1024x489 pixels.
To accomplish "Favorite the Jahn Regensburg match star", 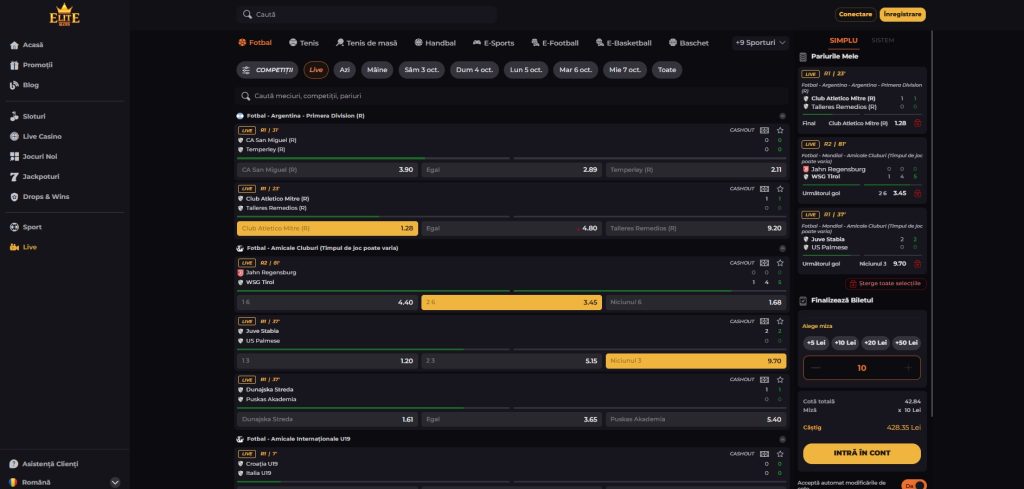I will (780, 263).
